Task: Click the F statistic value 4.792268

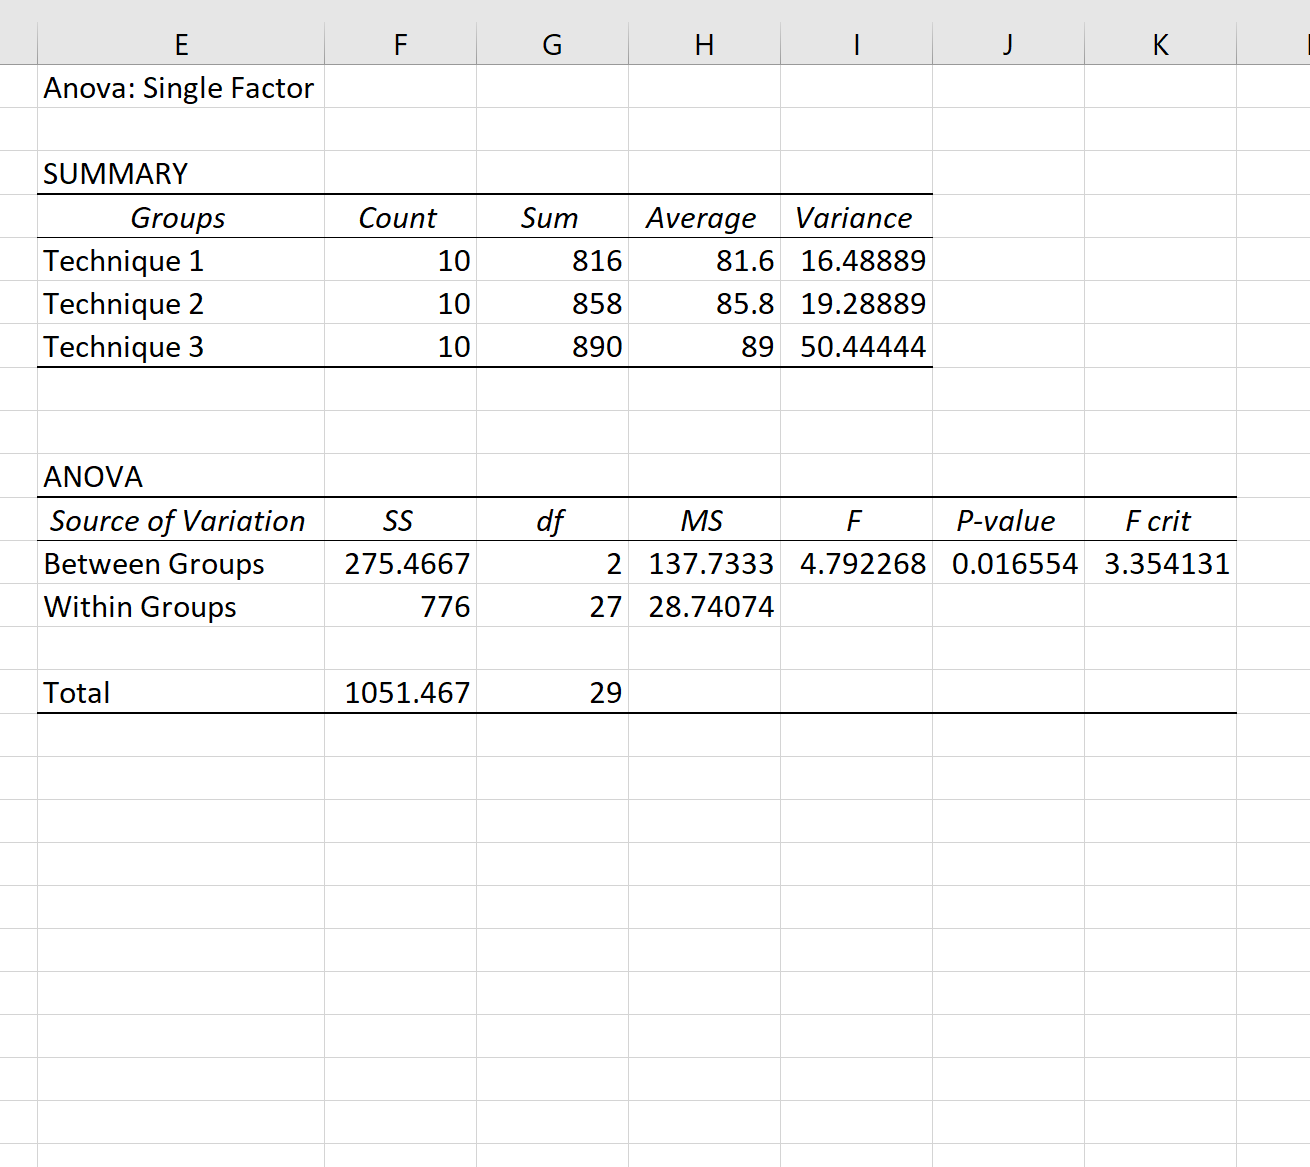Action: pos(856,563)
